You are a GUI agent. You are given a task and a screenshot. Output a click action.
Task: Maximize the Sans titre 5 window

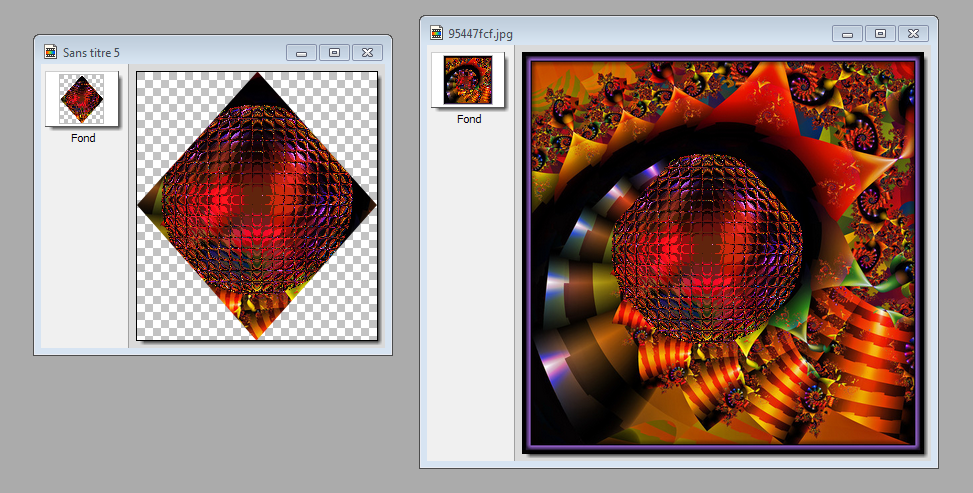[x=334, y=52]
